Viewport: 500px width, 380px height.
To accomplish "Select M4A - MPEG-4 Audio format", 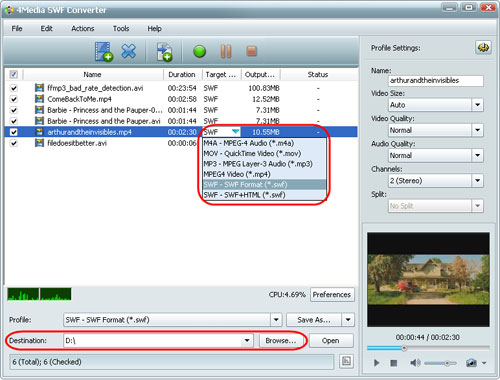I will 264,143.
